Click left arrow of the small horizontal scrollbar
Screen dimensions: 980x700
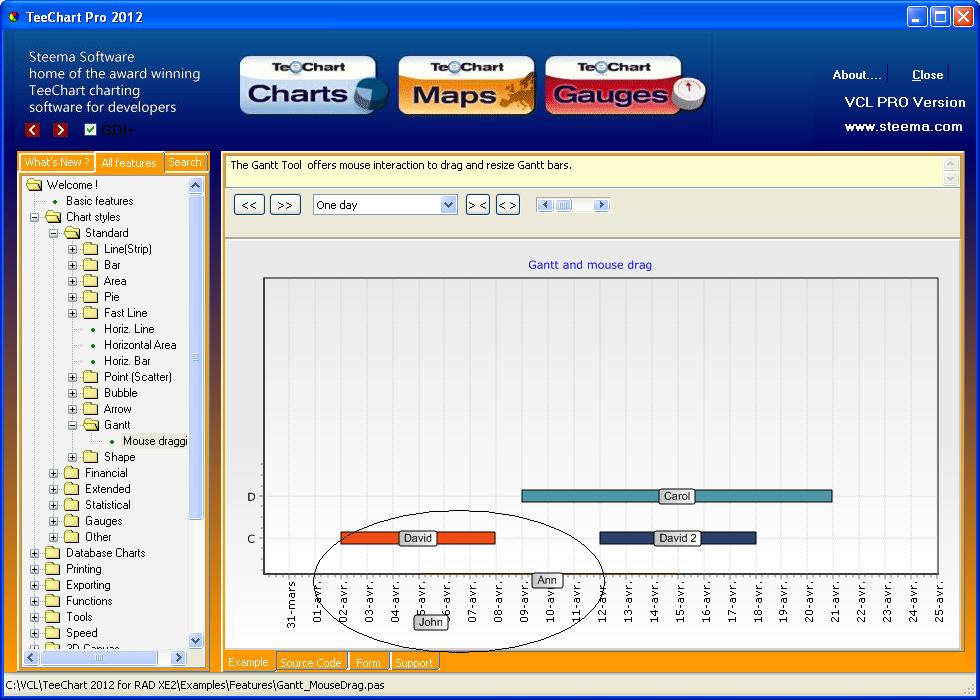tap(545, 205)
